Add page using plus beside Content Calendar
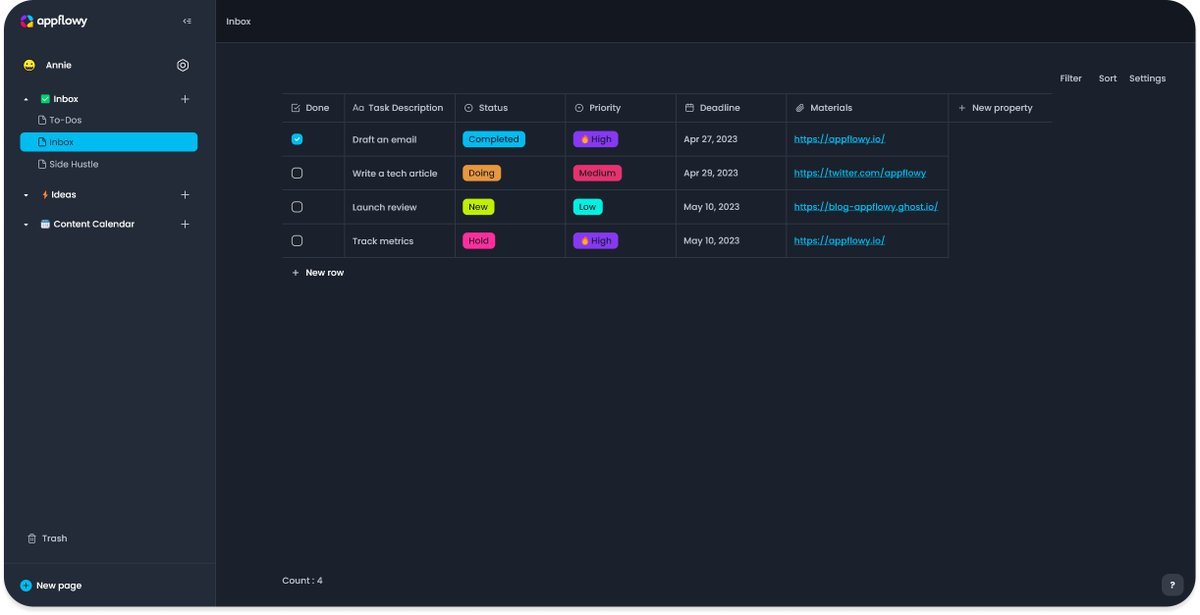Image resolution: width=1200 pixels, height=615 pixels. (x=185, y=224)
